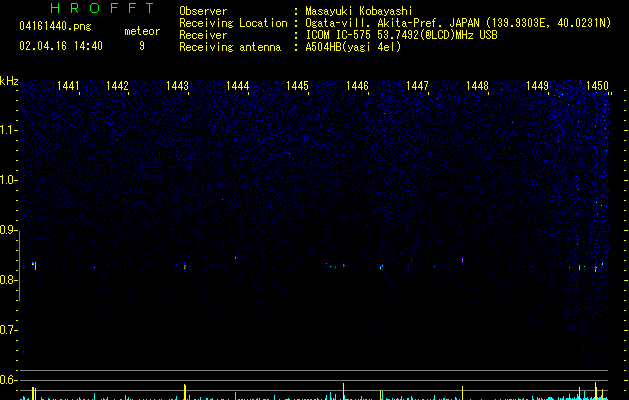
Task: Click the kHz axis unit label
Action: tap(9, 81)
